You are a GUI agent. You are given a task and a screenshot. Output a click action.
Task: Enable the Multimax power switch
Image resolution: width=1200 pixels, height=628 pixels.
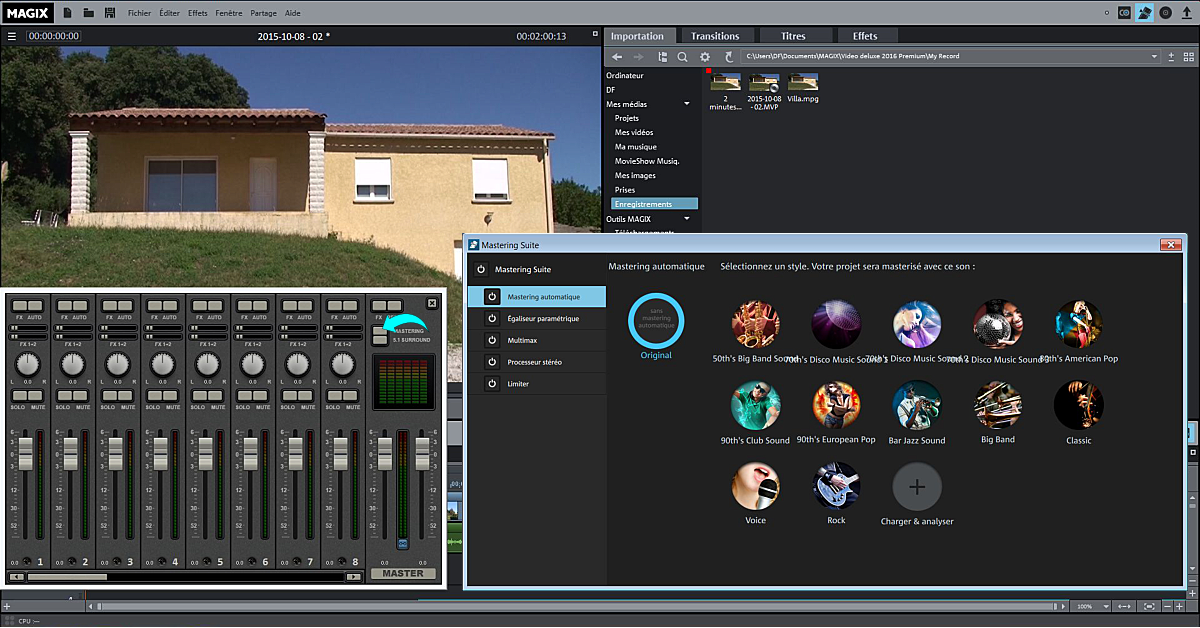(x=491, y=340)
